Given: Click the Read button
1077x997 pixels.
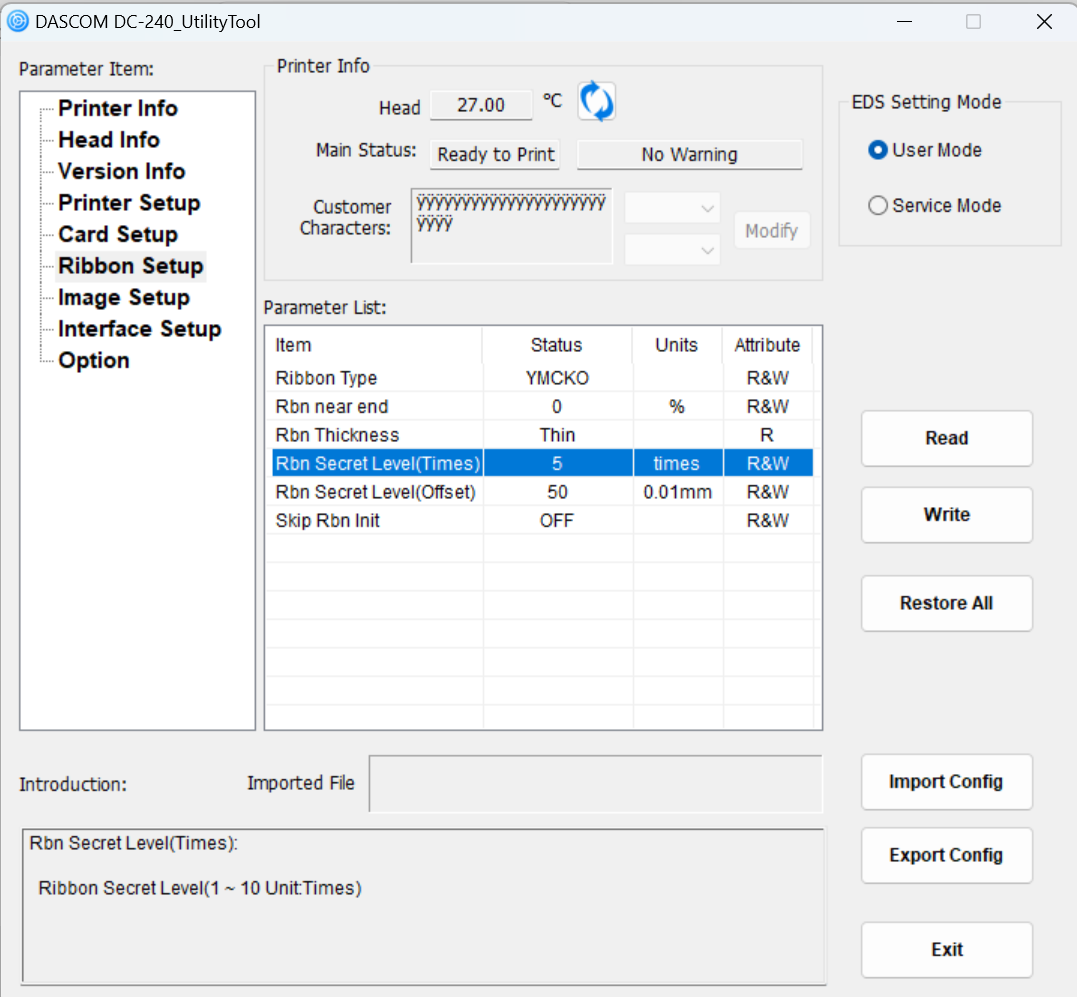Looking at the screenshot, I should coord(946,438).
